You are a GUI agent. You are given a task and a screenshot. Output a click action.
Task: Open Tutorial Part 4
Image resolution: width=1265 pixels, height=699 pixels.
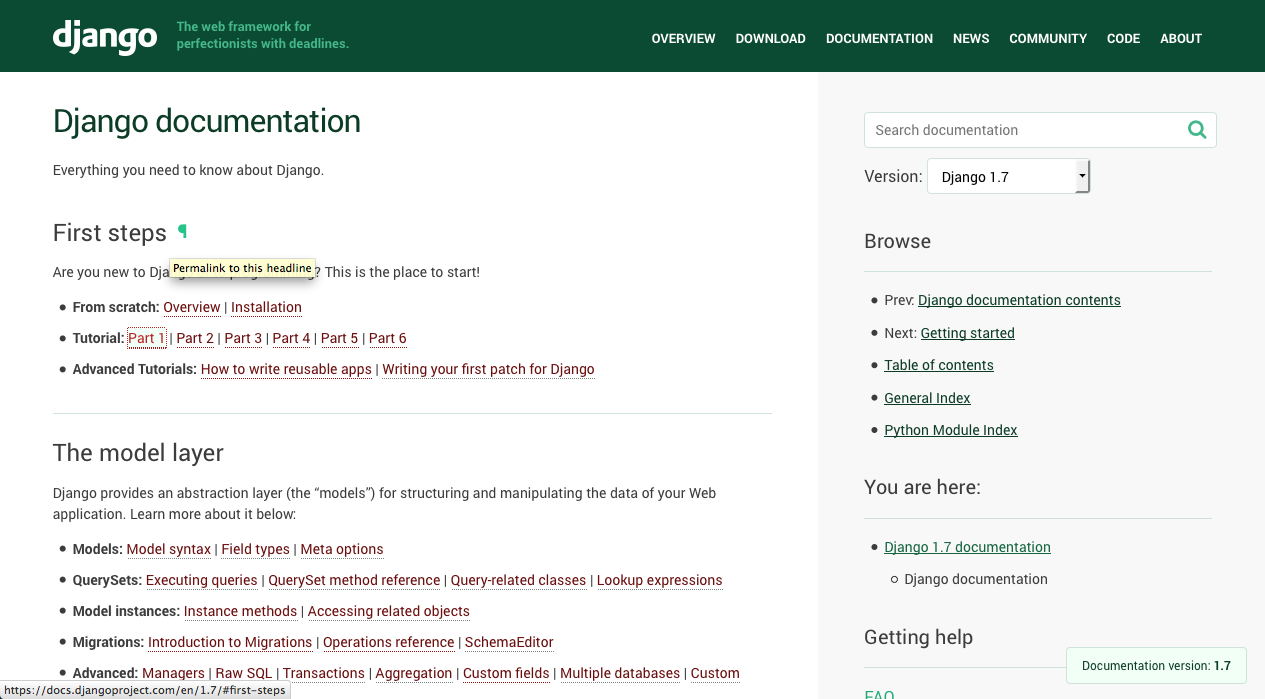pyautogui.click(x=291, y=338)
